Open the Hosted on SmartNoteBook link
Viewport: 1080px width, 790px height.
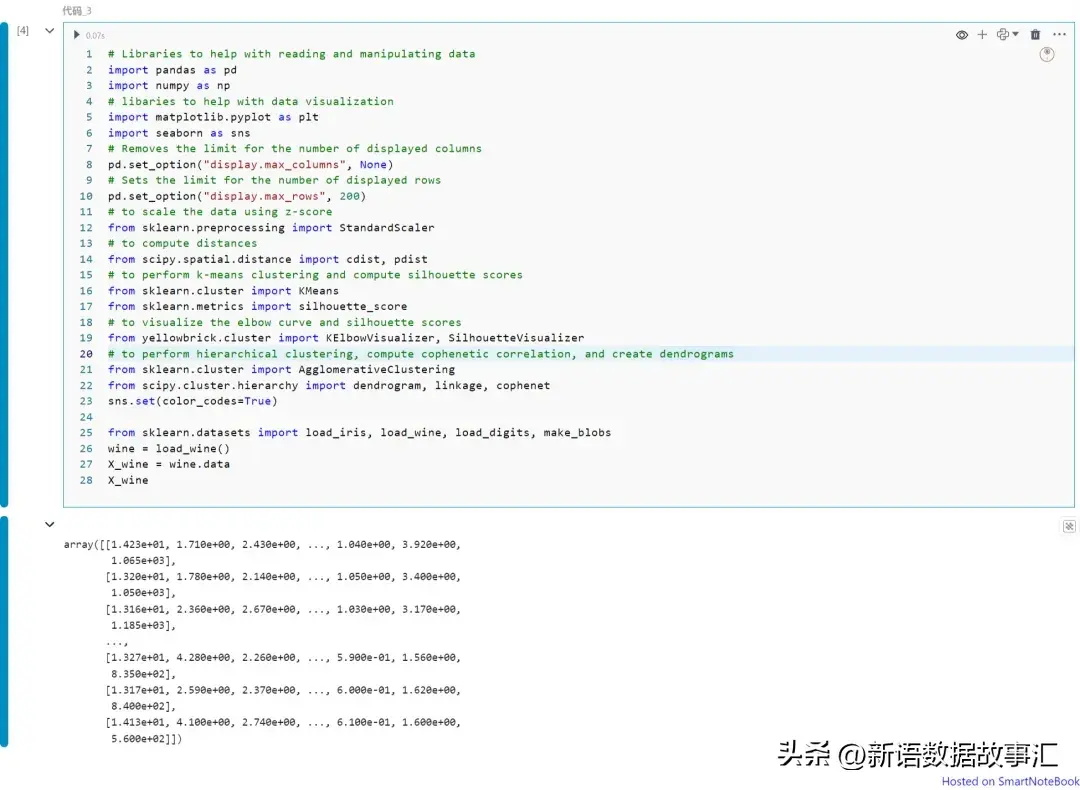pos(1010,781)
